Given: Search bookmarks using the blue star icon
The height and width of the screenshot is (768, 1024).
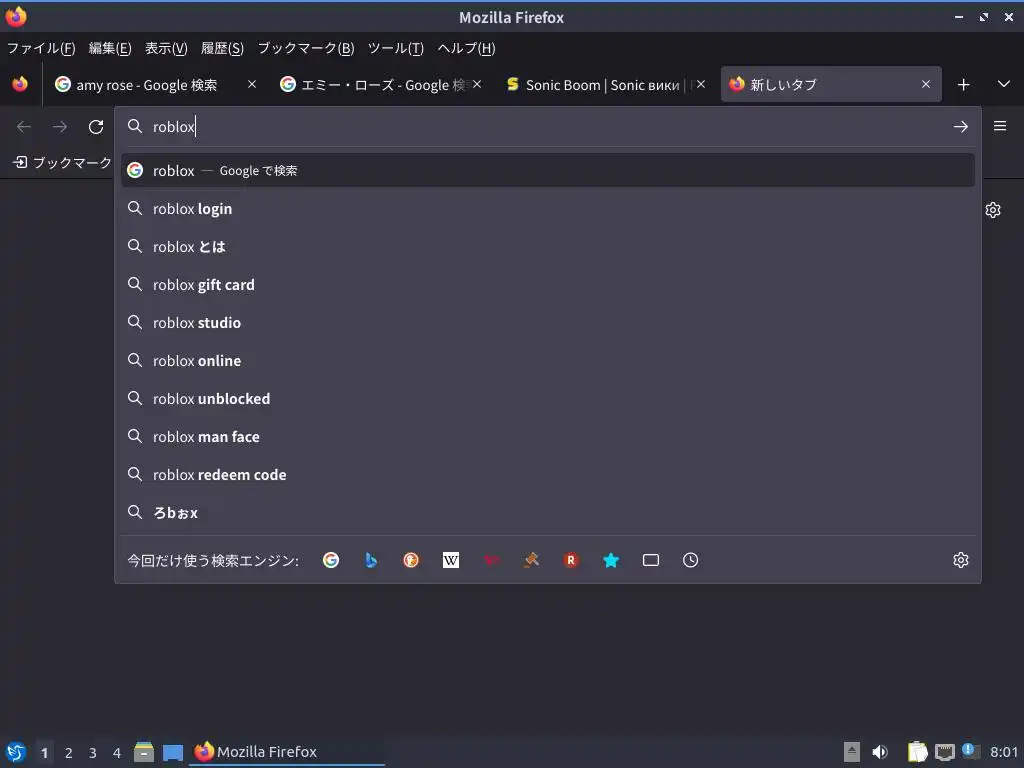Looking at the screenshot, I should 611,560.
